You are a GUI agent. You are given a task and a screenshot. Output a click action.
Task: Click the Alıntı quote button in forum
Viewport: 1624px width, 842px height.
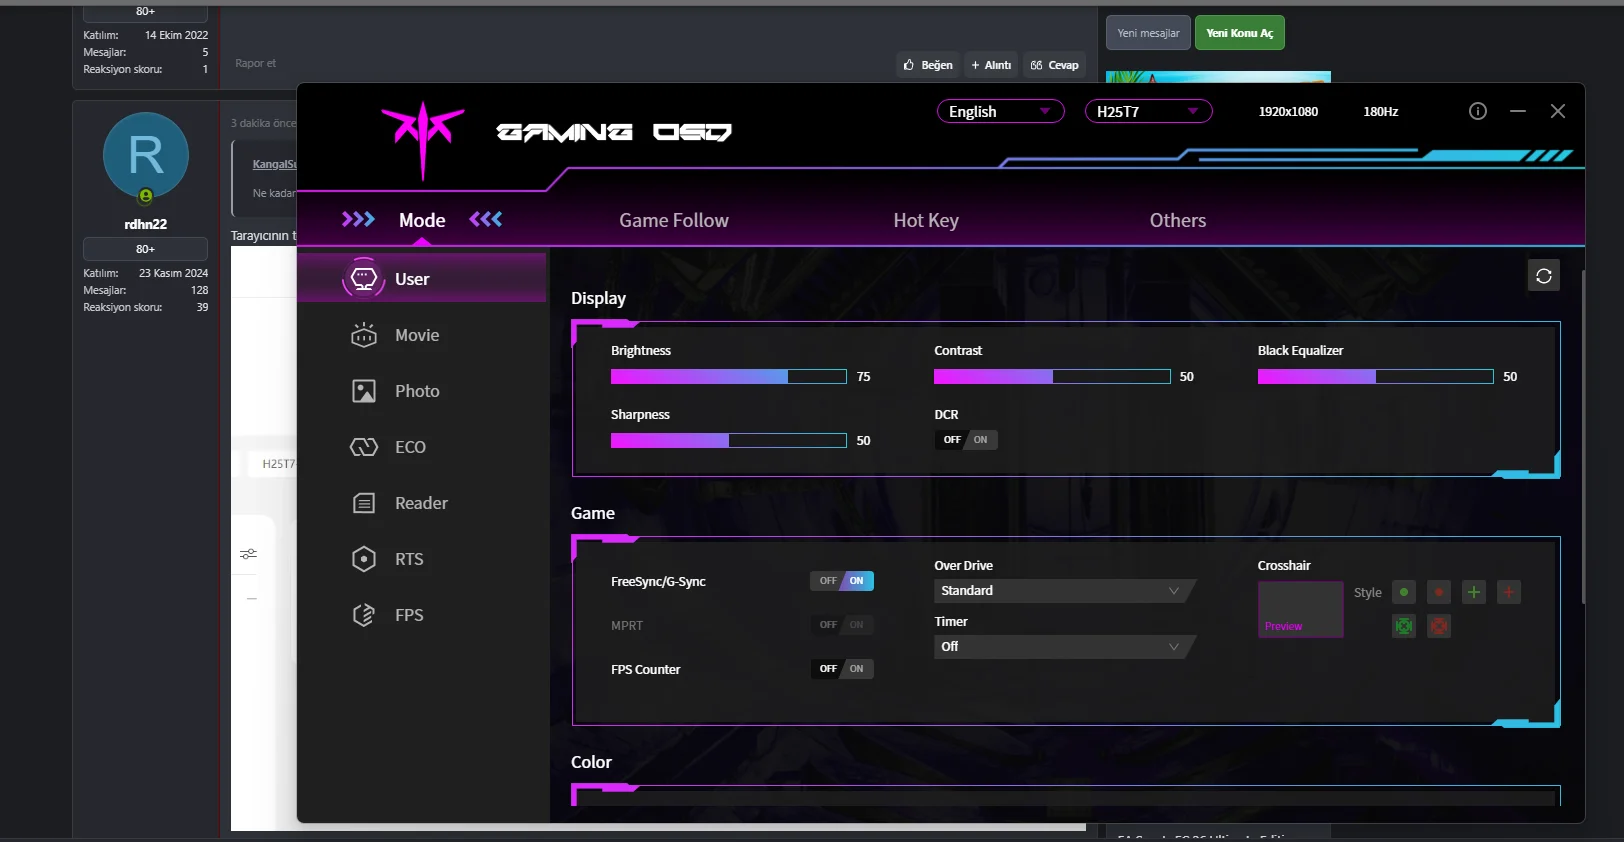point(991,65)
